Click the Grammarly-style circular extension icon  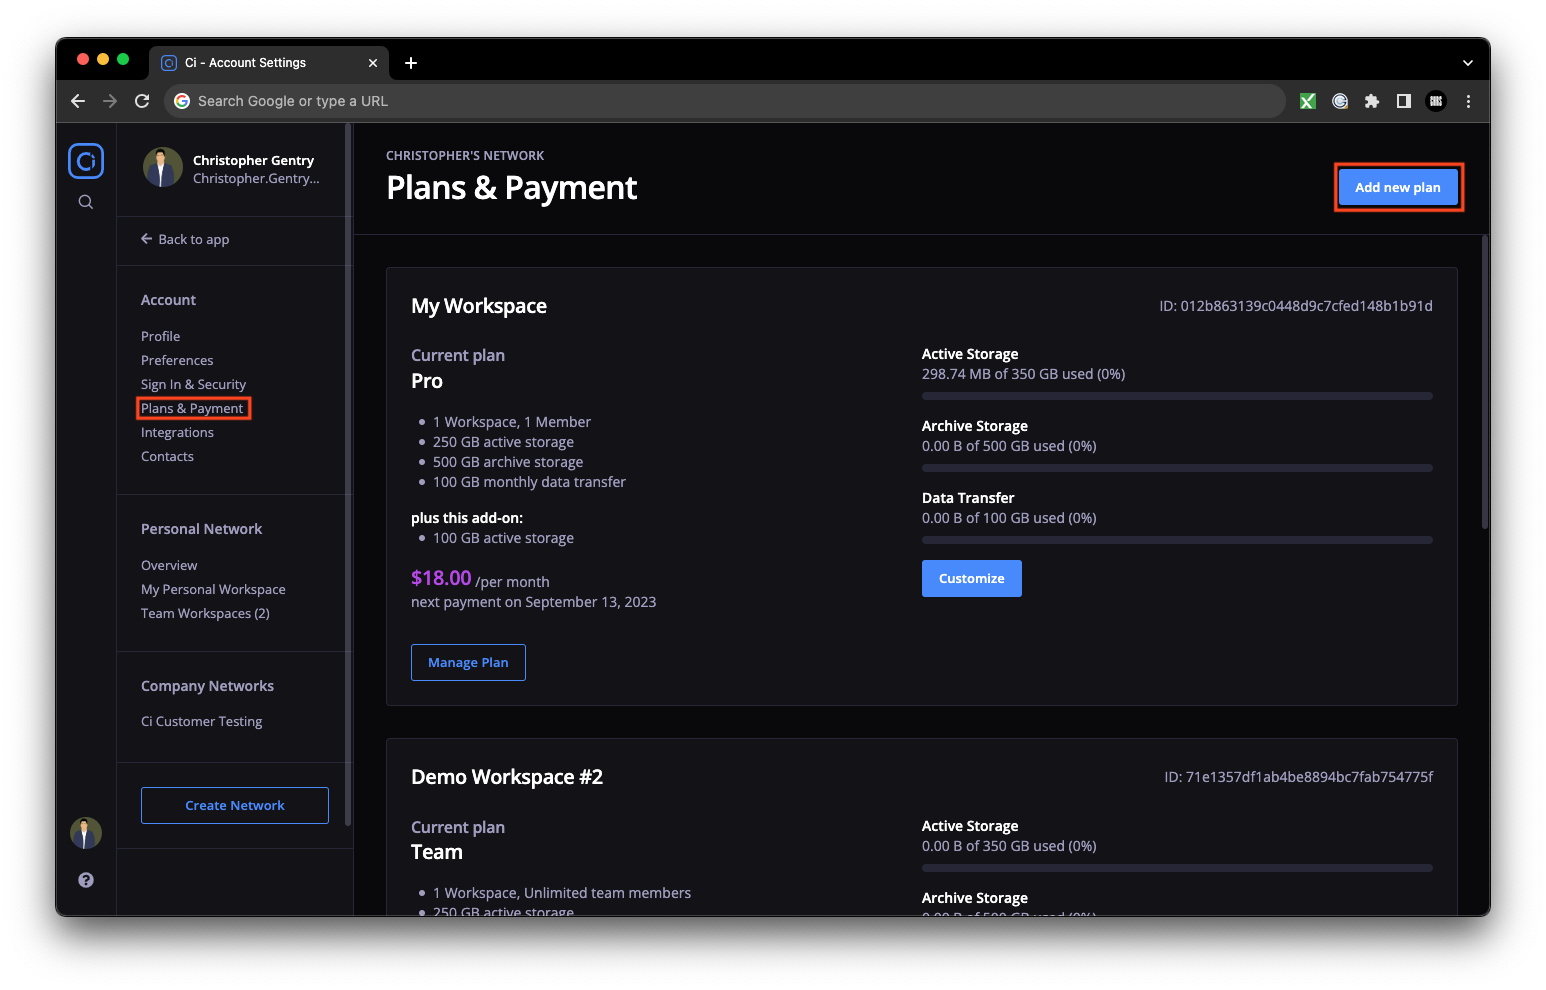pyautogui.click(x=1340, y=101)
